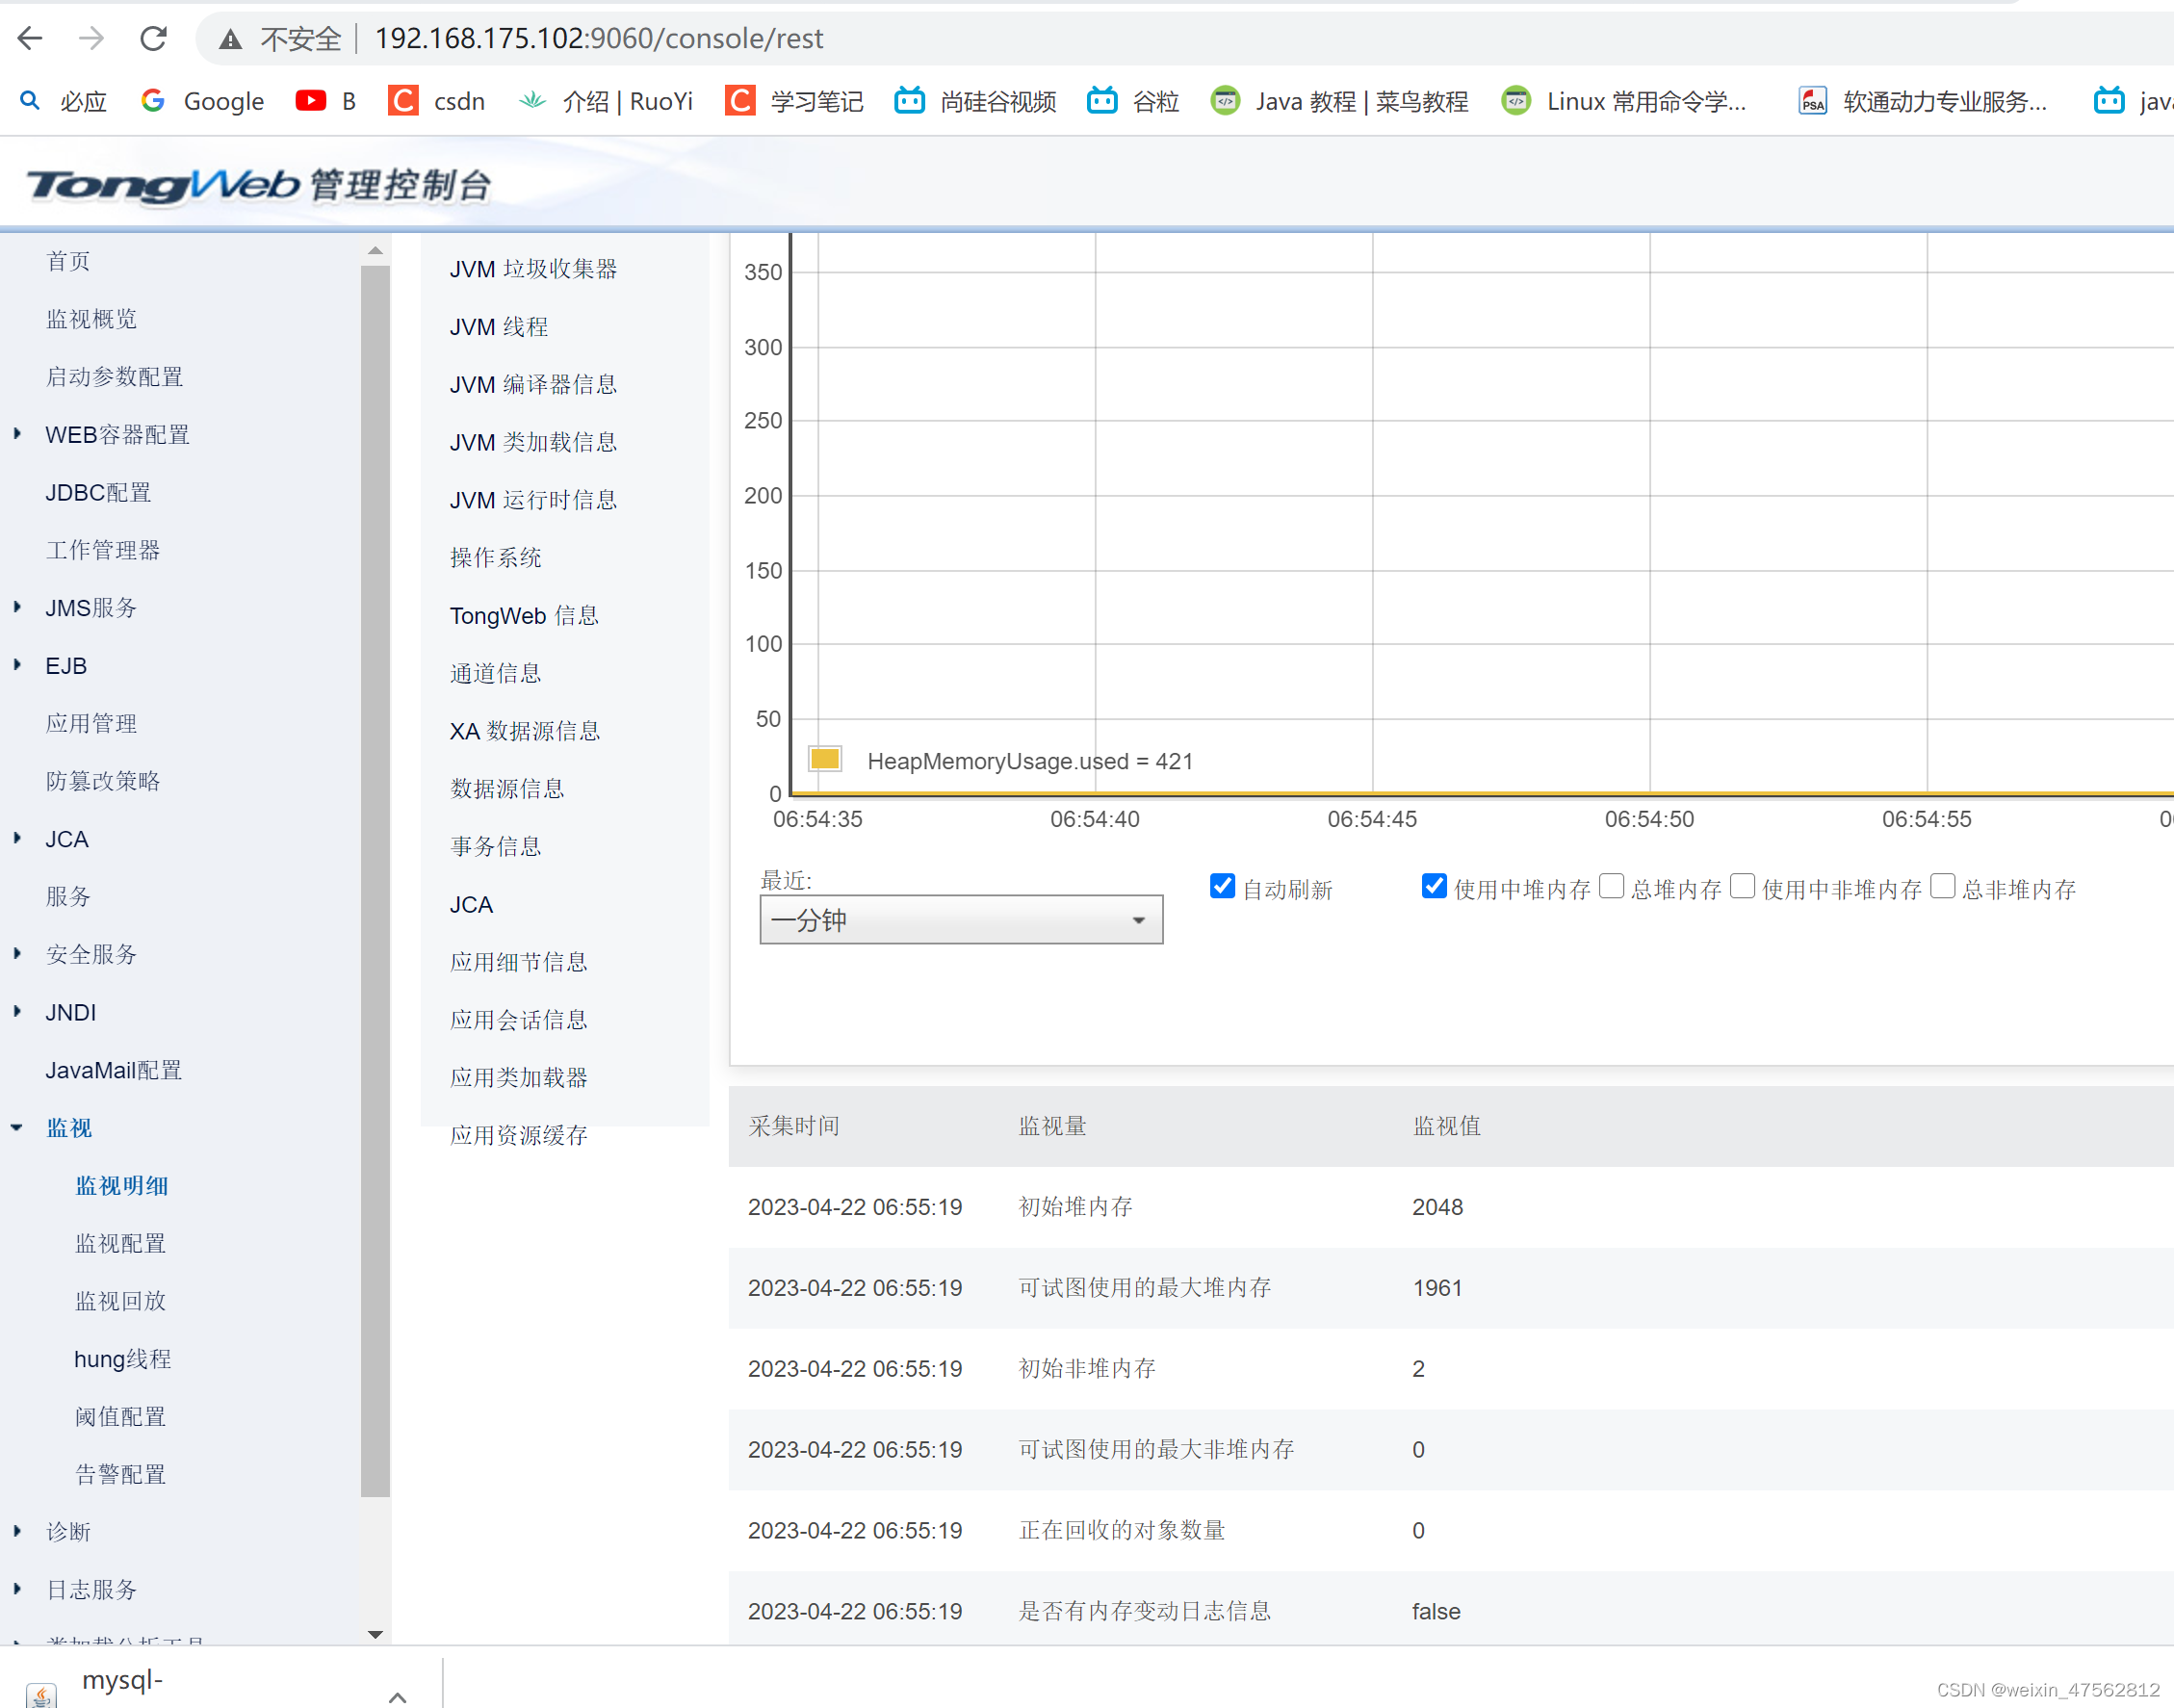Reload the page with refresh icon
2174x1708 pixels.
pos(153,38)
